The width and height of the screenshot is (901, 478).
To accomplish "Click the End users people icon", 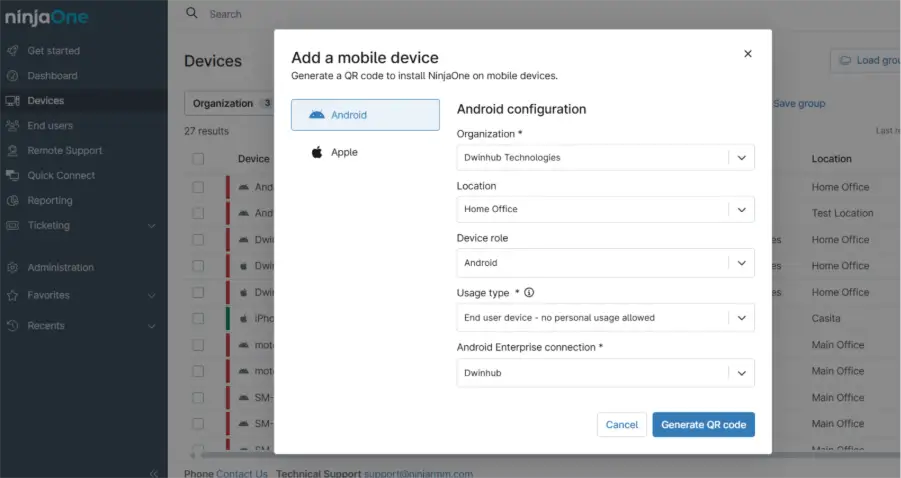I will [13, 126].
